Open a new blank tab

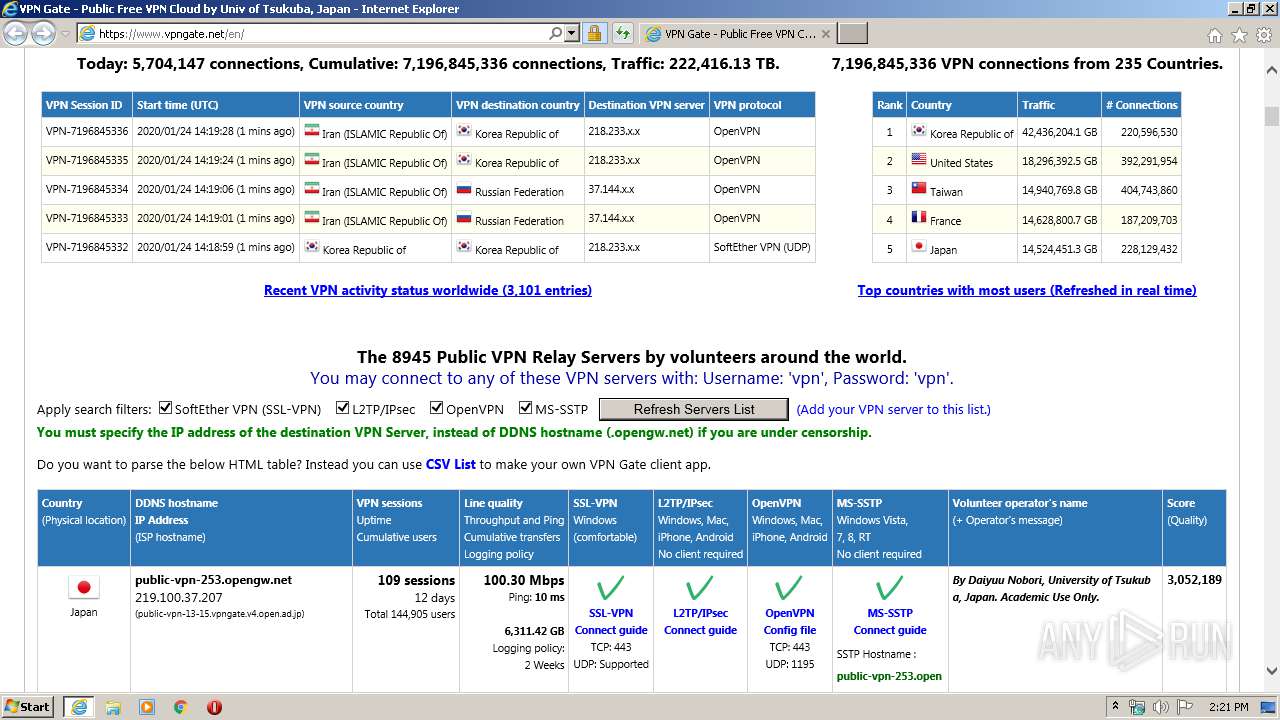[852, 34]
